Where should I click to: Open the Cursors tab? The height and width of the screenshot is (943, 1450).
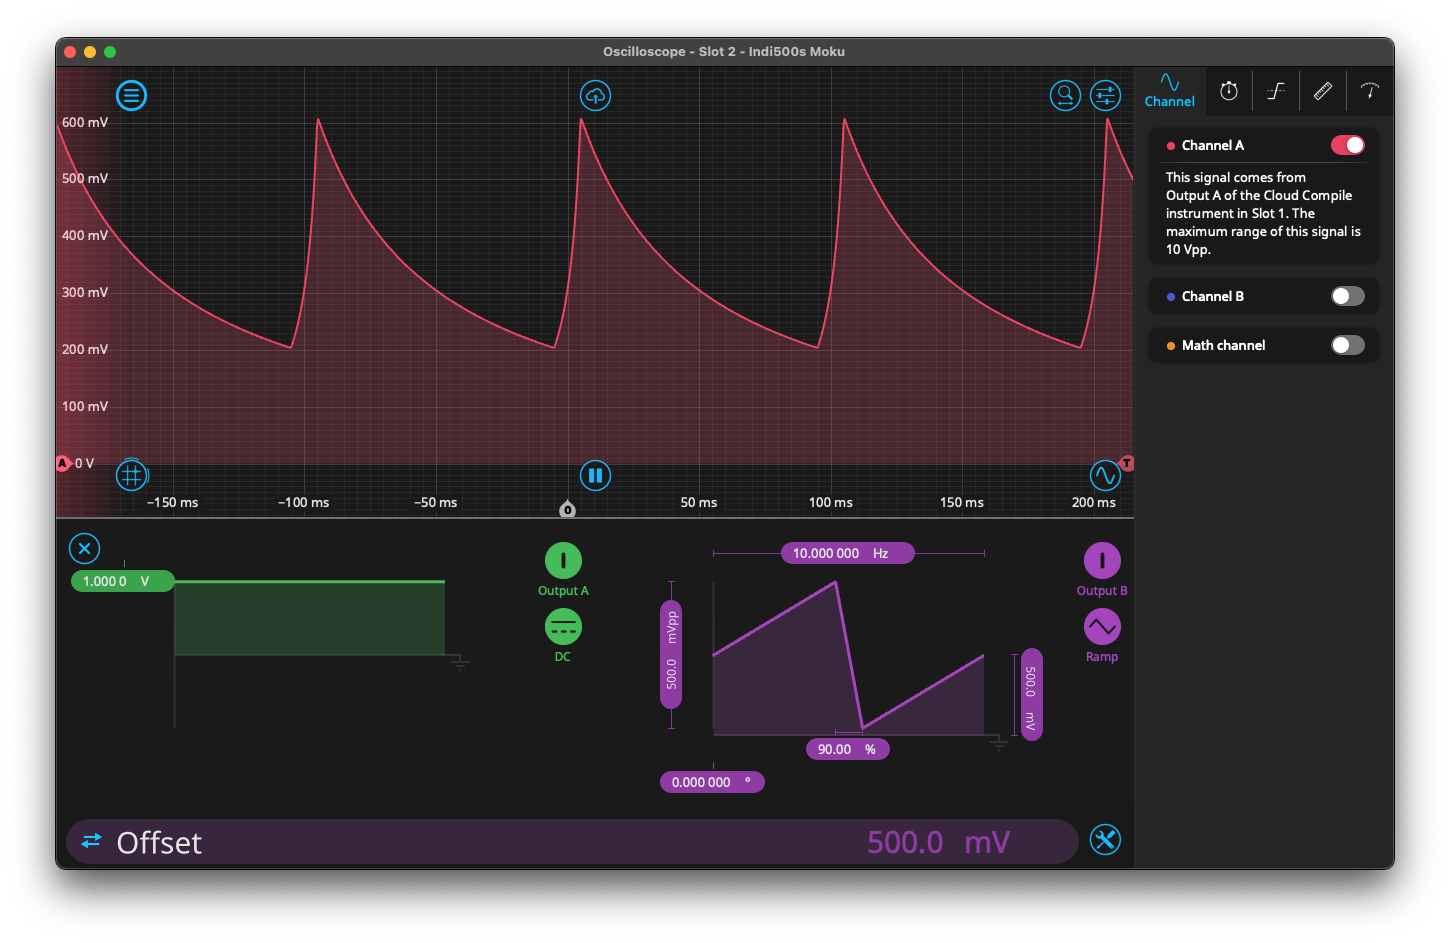[x=1369, y=91]
